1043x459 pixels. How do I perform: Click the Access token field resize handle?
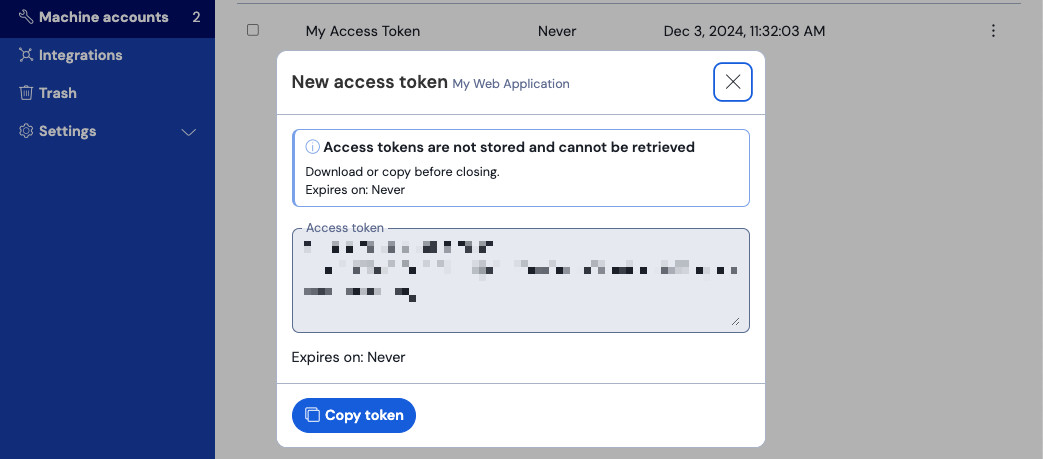[x=735, y=320]
